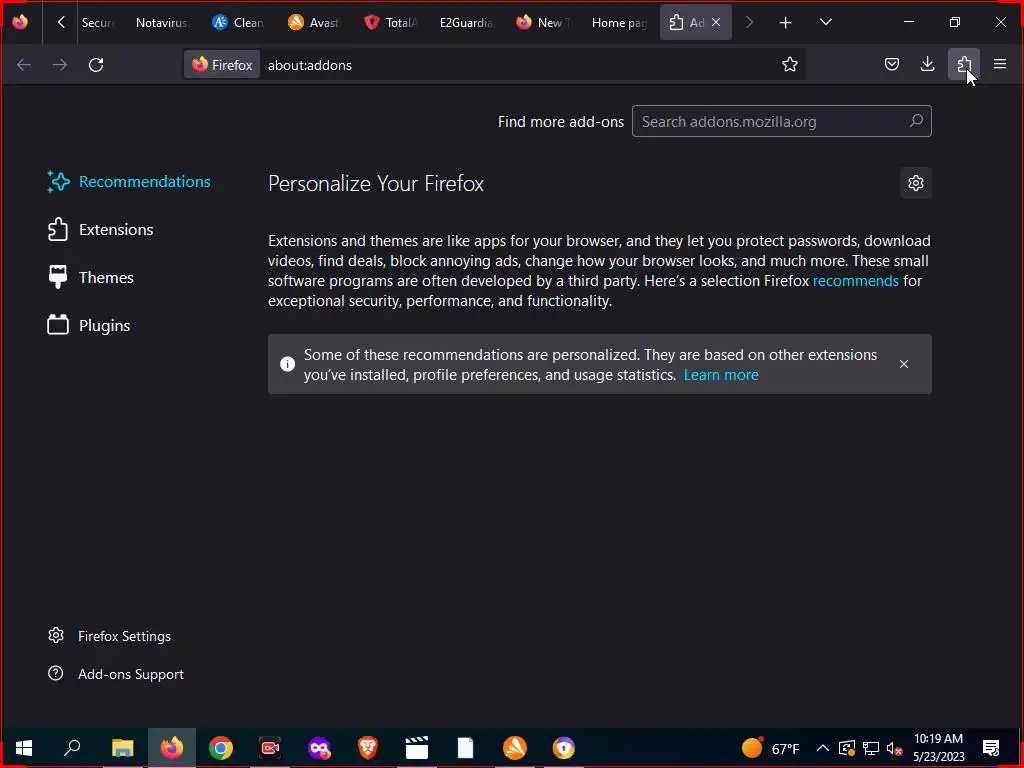Close the Add-ons Manager tab

[x=716, y=22]
